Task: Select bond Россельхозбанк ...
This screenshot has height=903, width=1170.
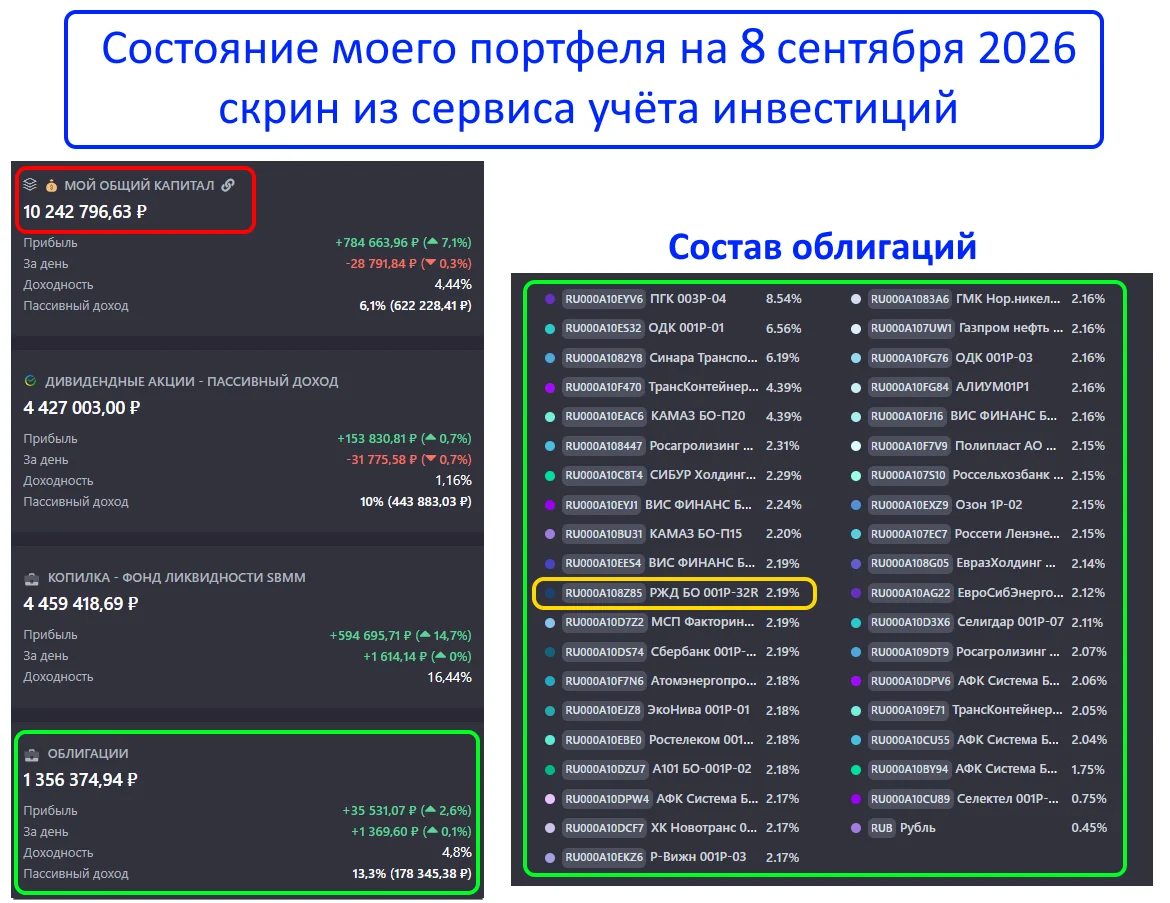Action: point(1008,475)
